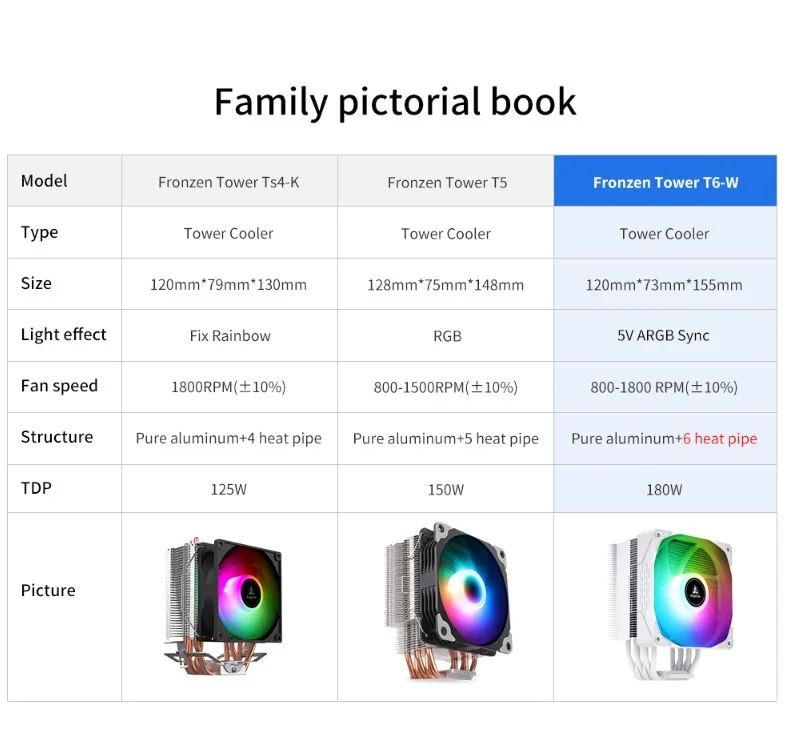
Task: Click the "128mm*75mm*148mm" size cell
Action: tap(446, 285)
